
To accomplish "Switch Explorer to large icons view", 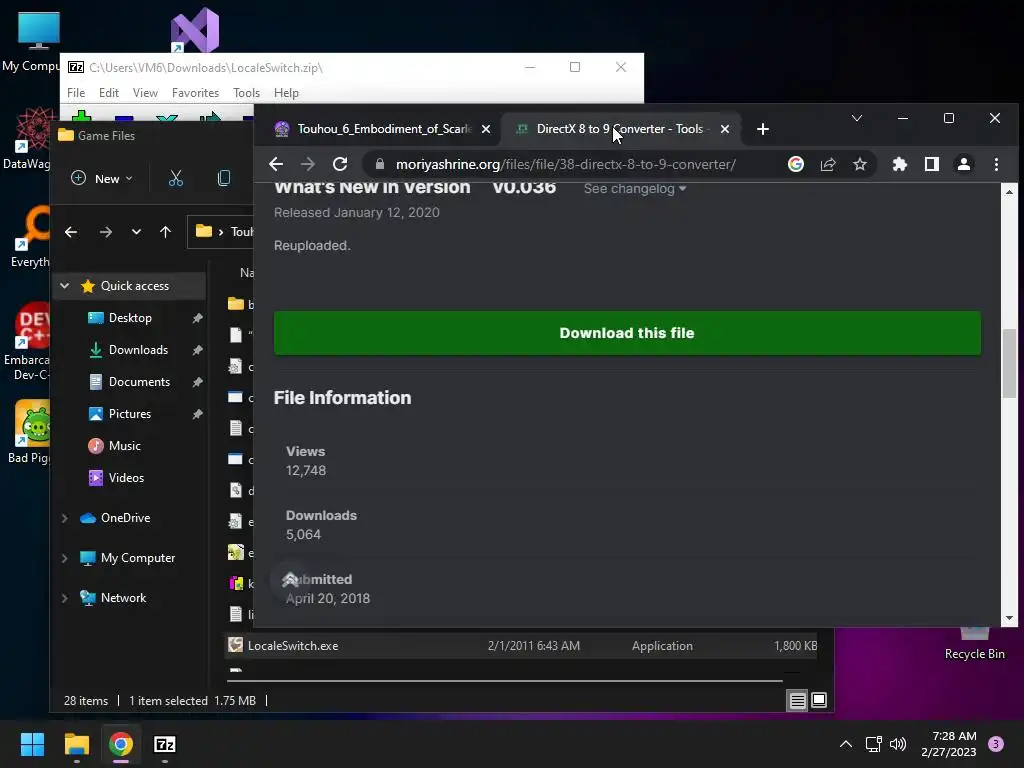I will [x=819, y=701].
